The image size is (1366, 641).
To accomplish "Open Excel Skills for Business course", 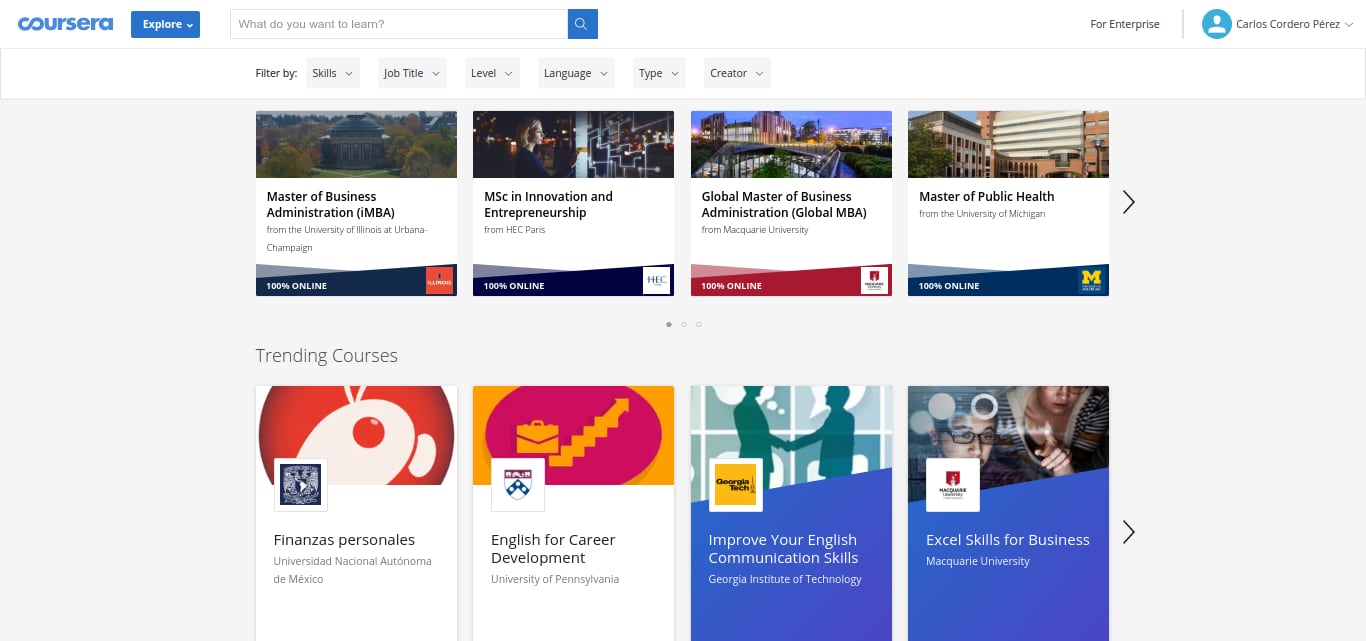I will point(1007,540).
